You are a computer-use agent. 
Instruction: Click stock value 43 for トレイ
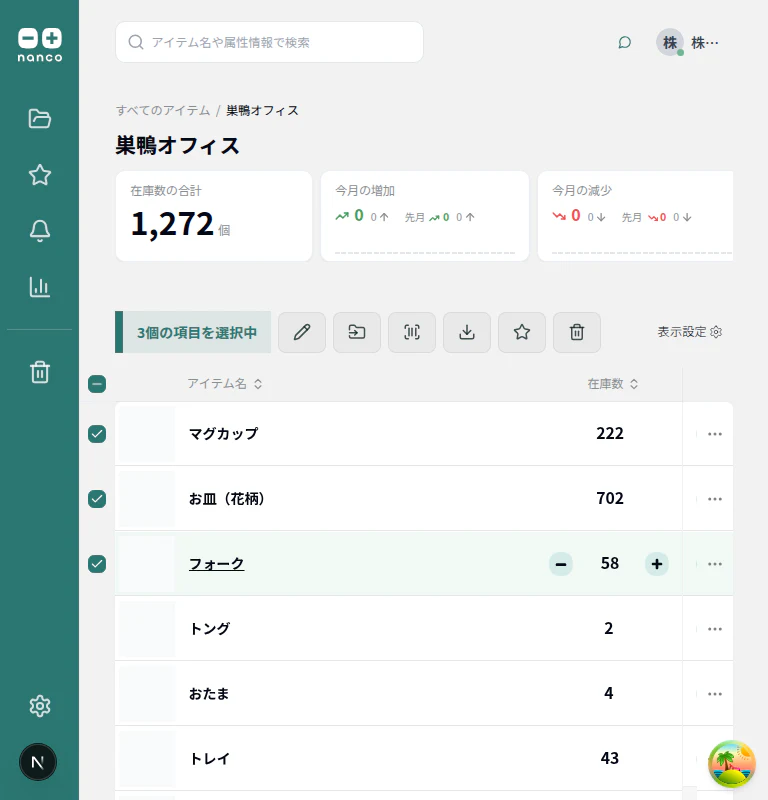pos(609,758)
